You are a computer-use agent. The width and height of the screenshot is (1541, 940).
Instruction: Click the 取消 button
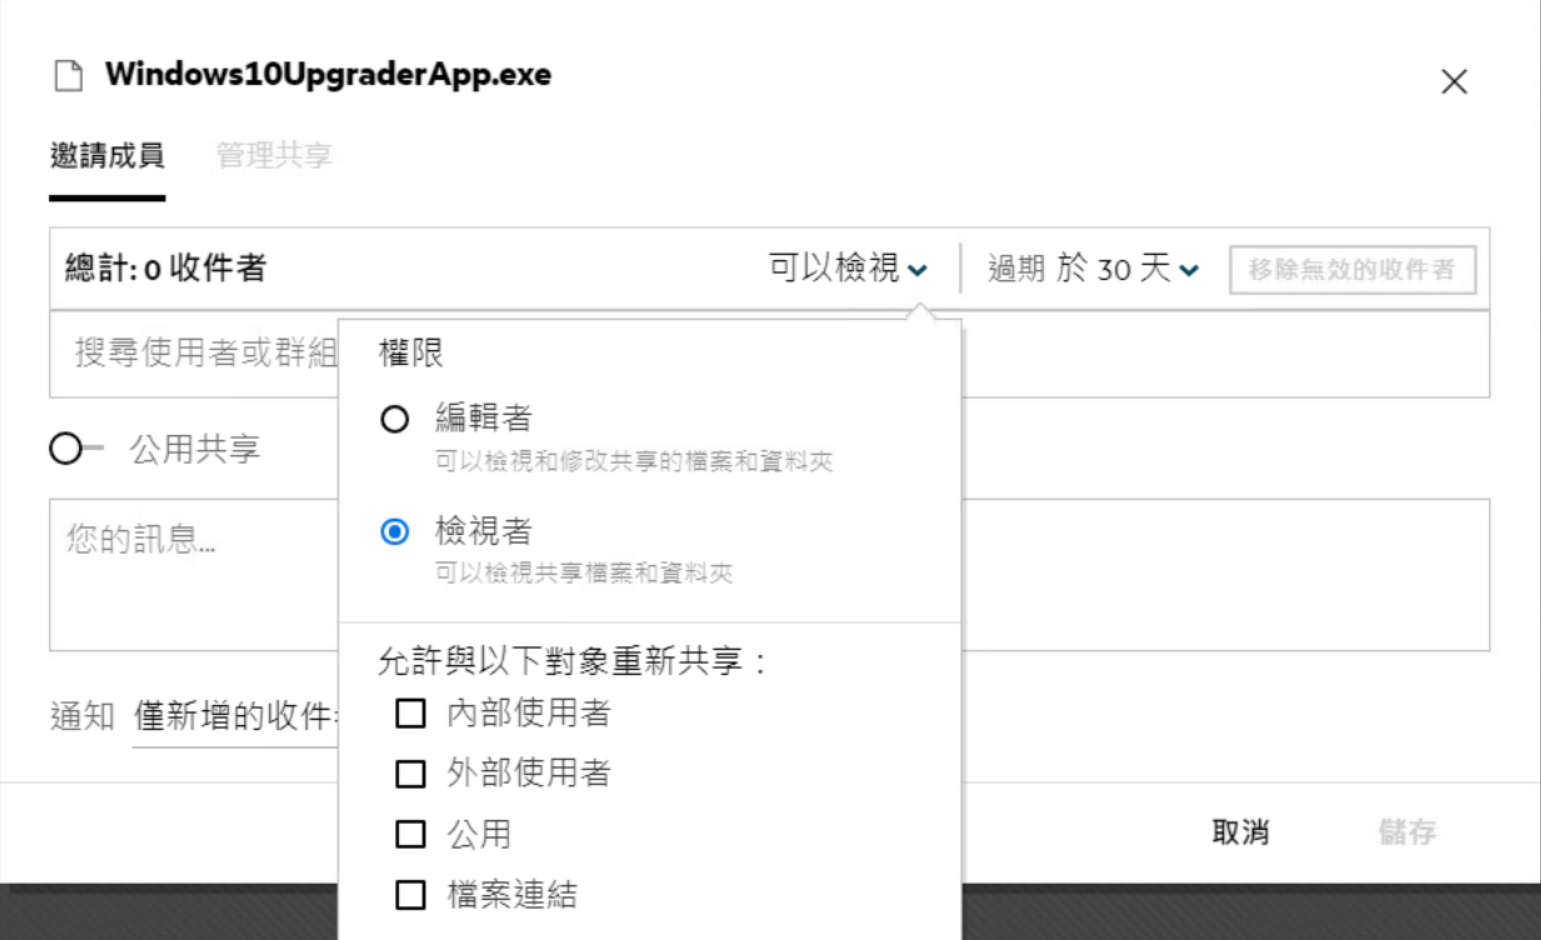click(1240, 832)
